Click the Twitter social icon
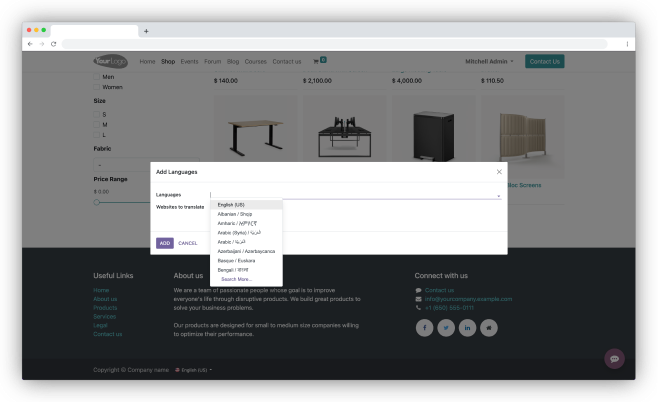Screen dimensions: 658x402 [445, 327]
